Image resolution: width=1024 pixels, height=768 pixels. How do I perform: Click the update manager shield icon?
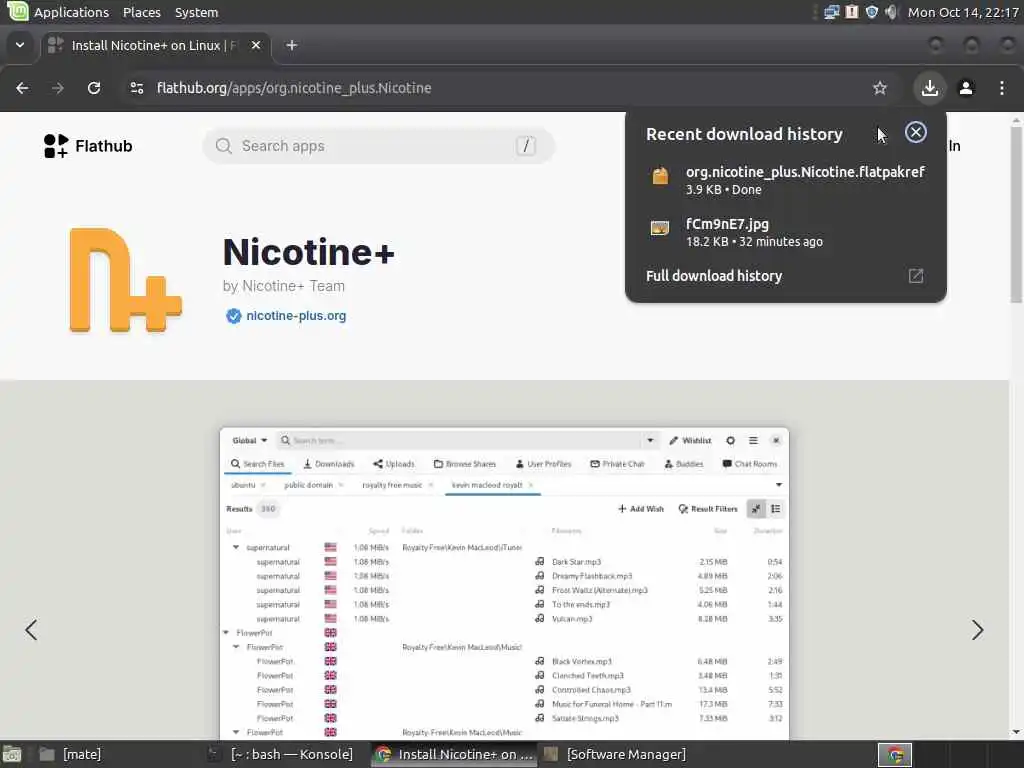coord(872,12)
